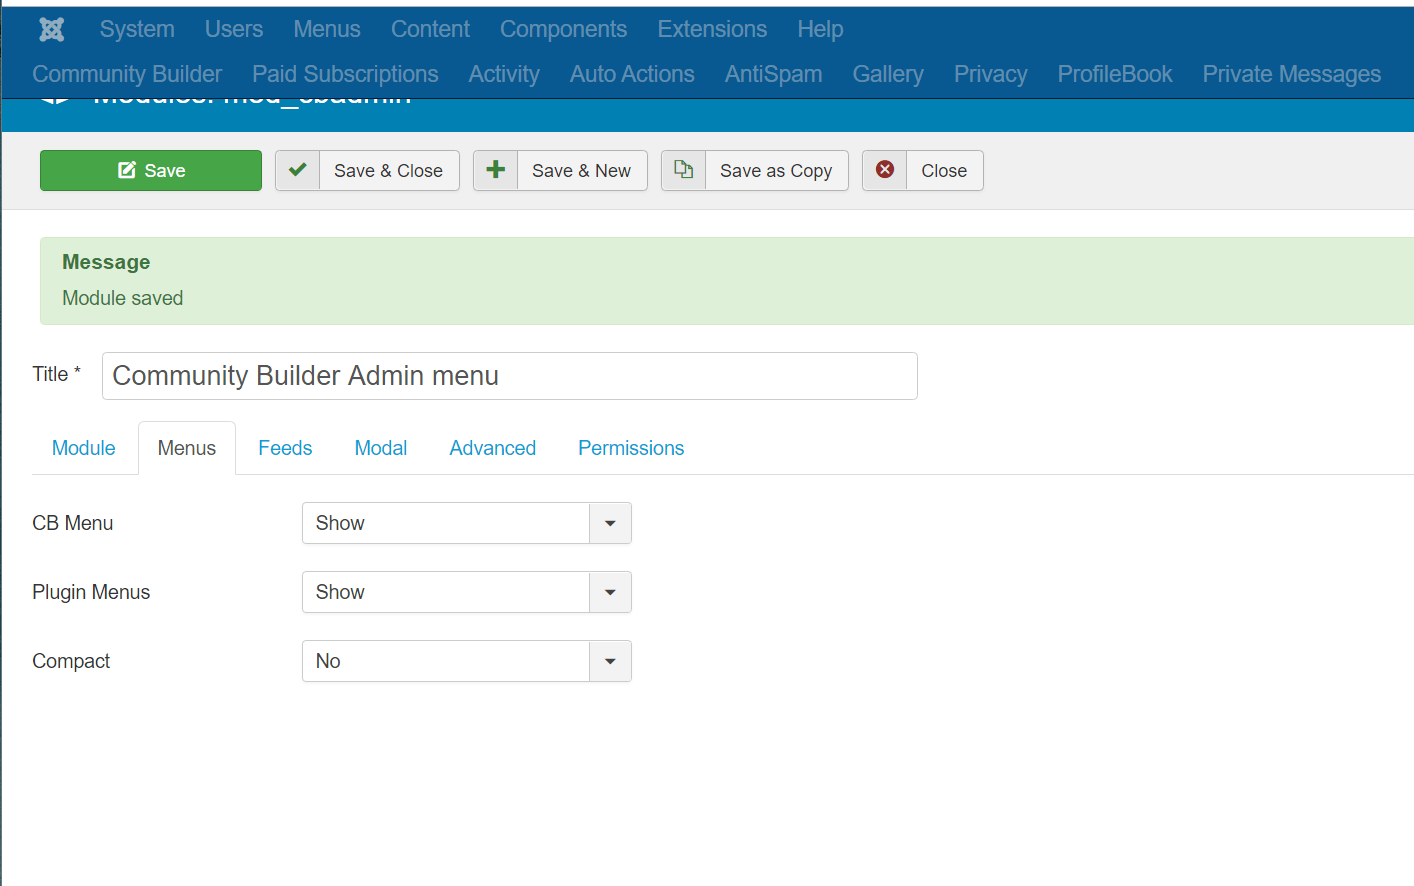Open the Components menu
This screenshot has height=886, width=1414.
(x=563, y=30)
